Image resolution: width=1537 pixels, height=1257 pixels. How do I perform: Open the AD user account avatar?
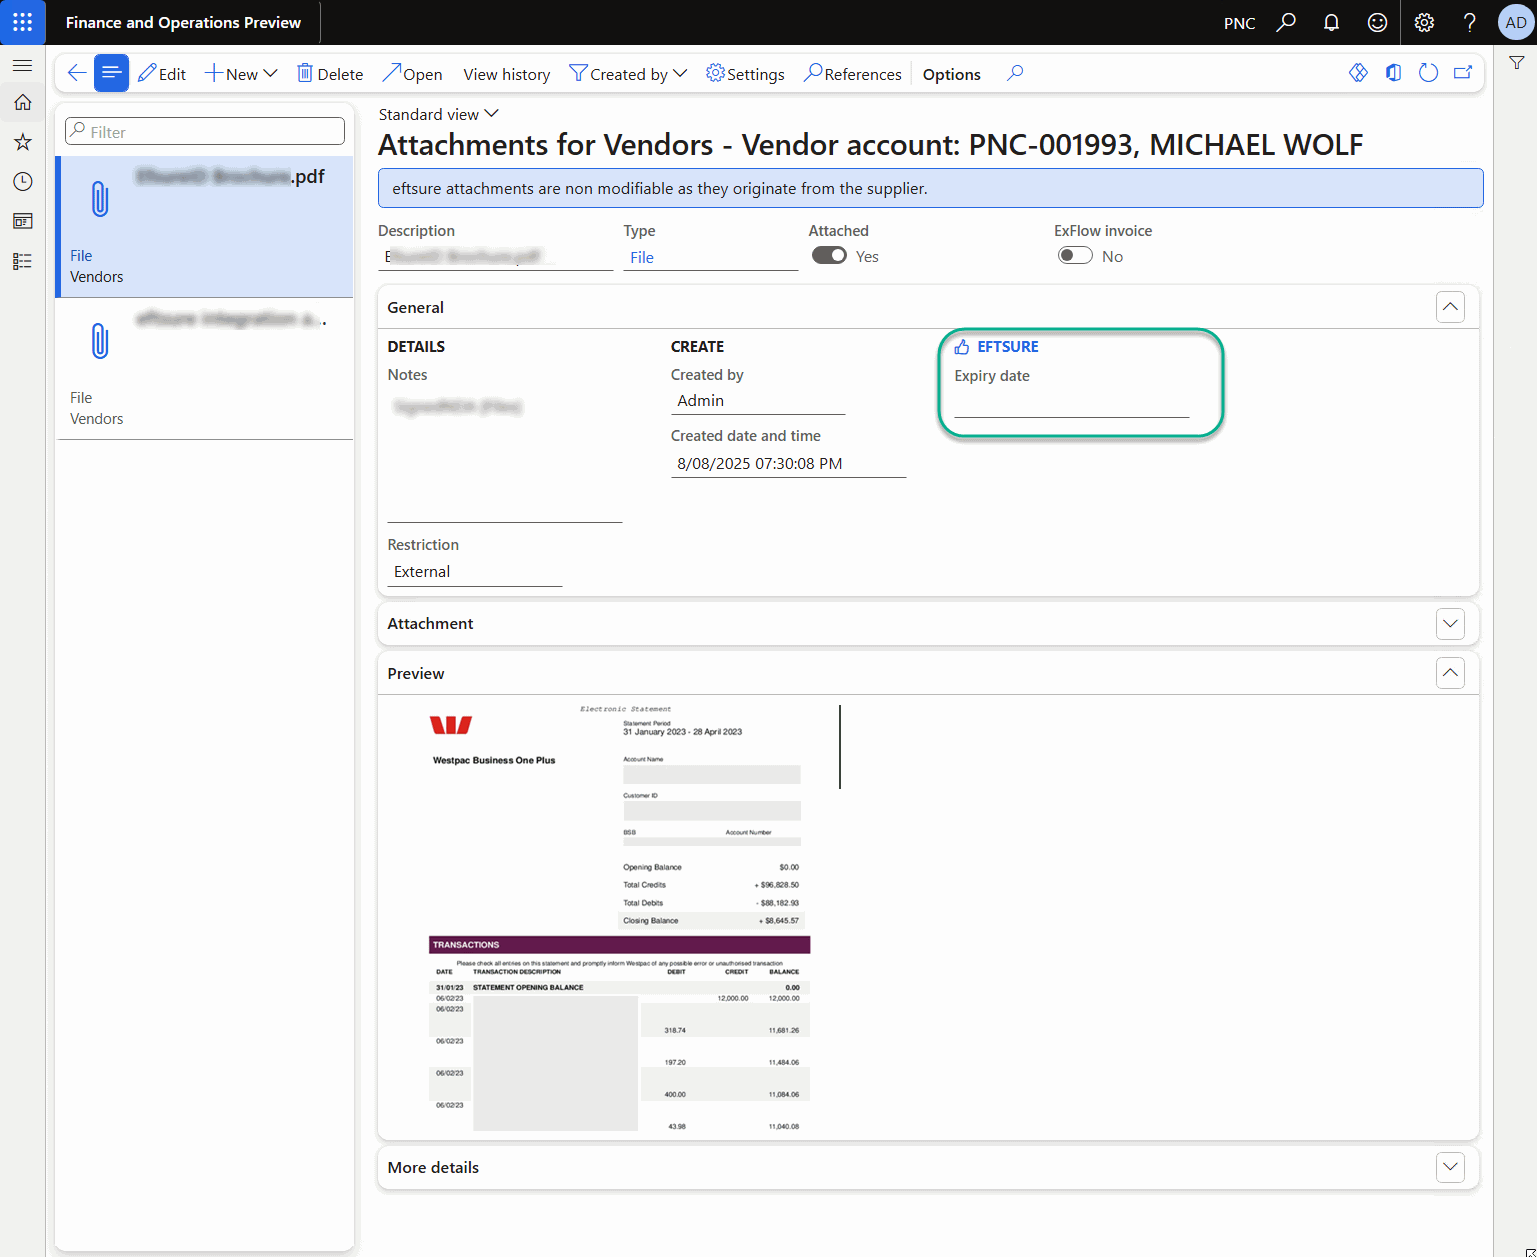pos(1516,22)
